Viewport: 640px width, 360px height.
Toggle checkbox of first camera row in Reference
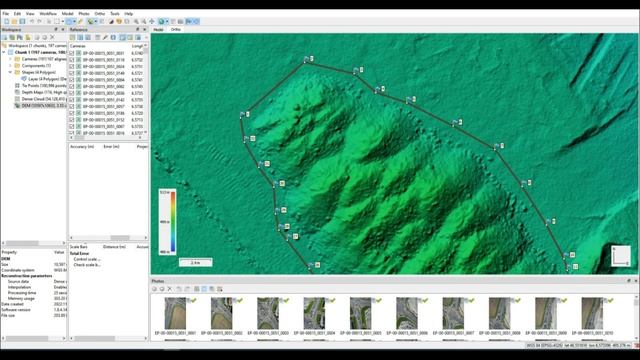tap(72, 53)
